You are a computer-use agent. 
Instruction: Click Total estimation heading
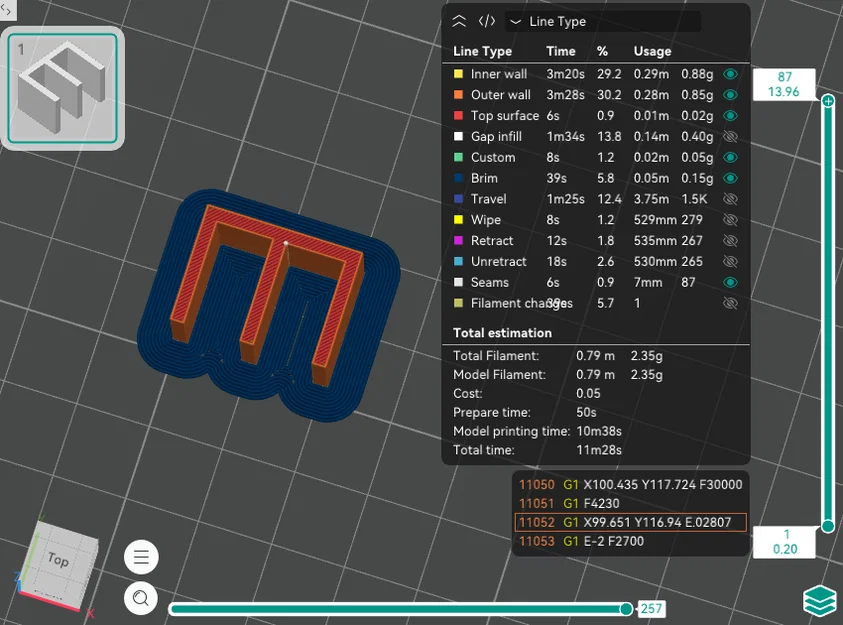[x=502, y=333]
